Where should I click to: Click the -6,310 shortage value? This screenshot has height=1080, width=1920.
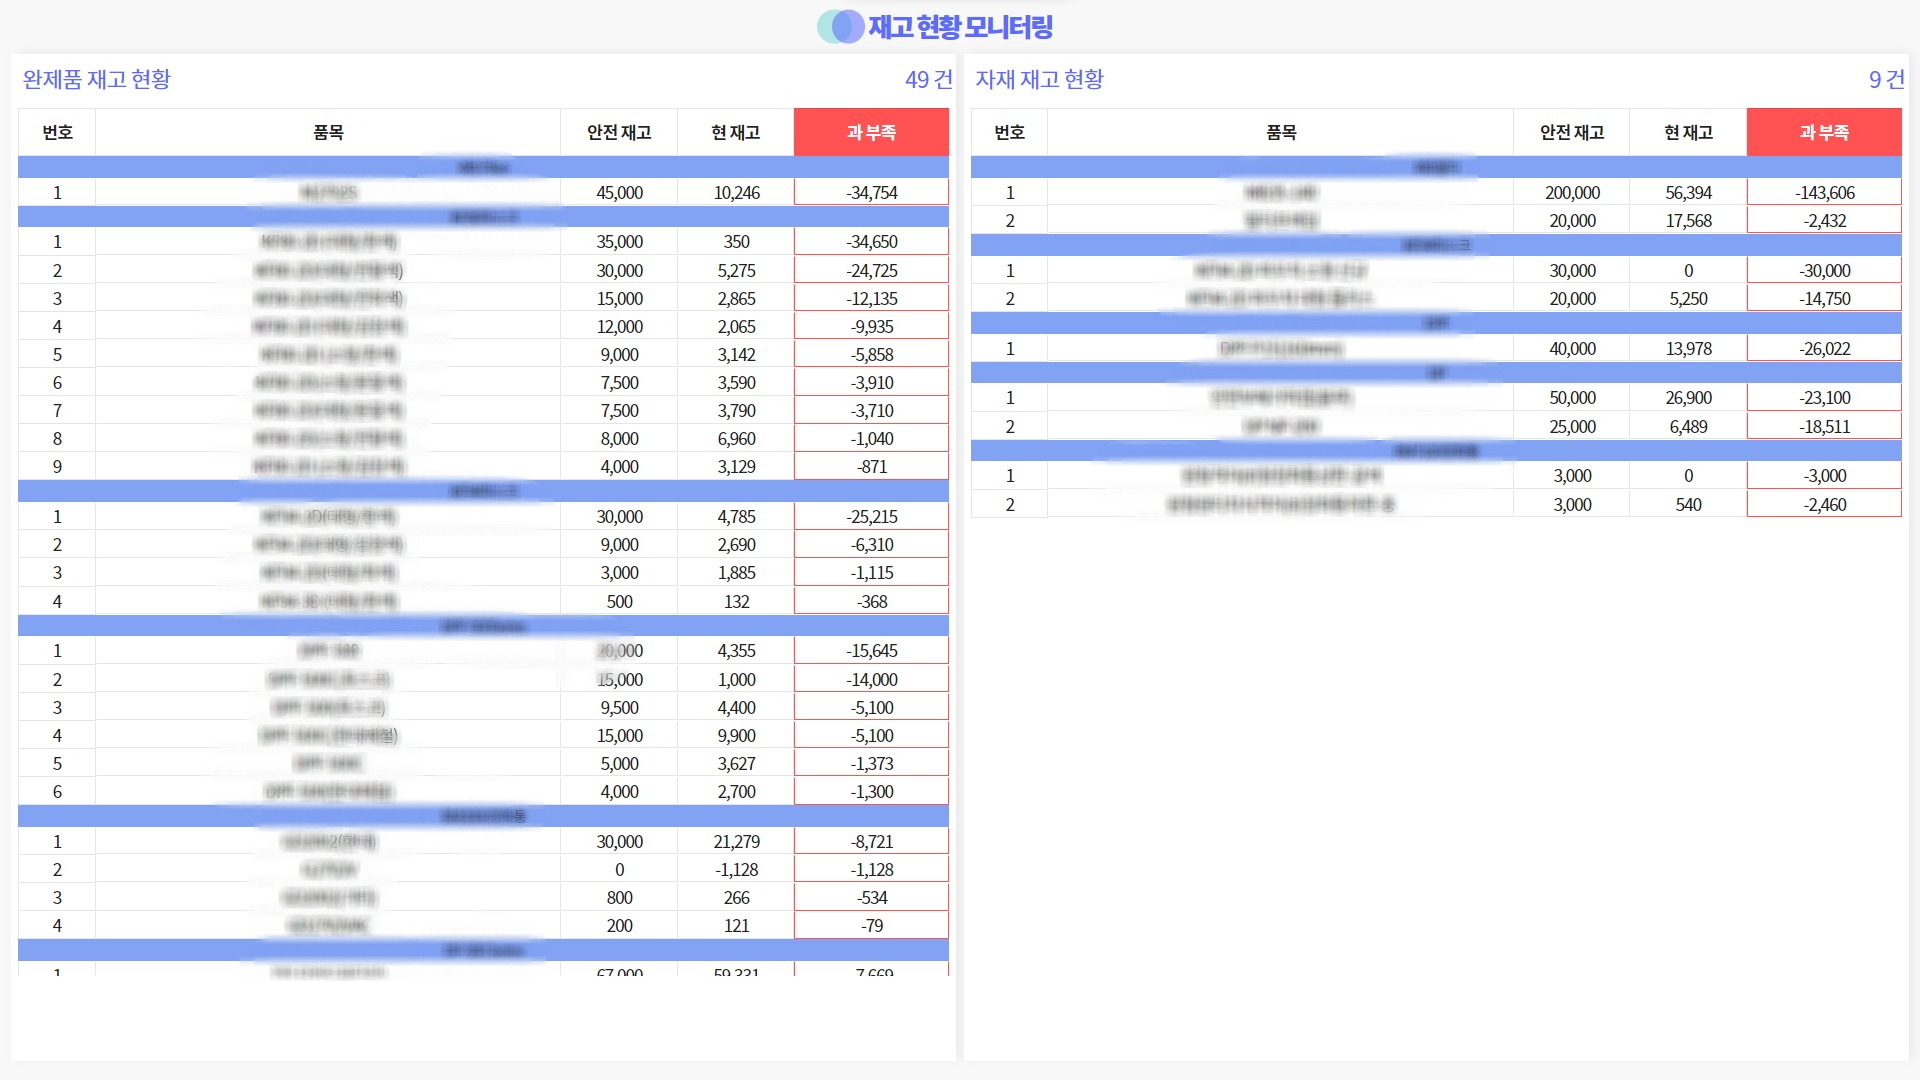pos(871,544)
